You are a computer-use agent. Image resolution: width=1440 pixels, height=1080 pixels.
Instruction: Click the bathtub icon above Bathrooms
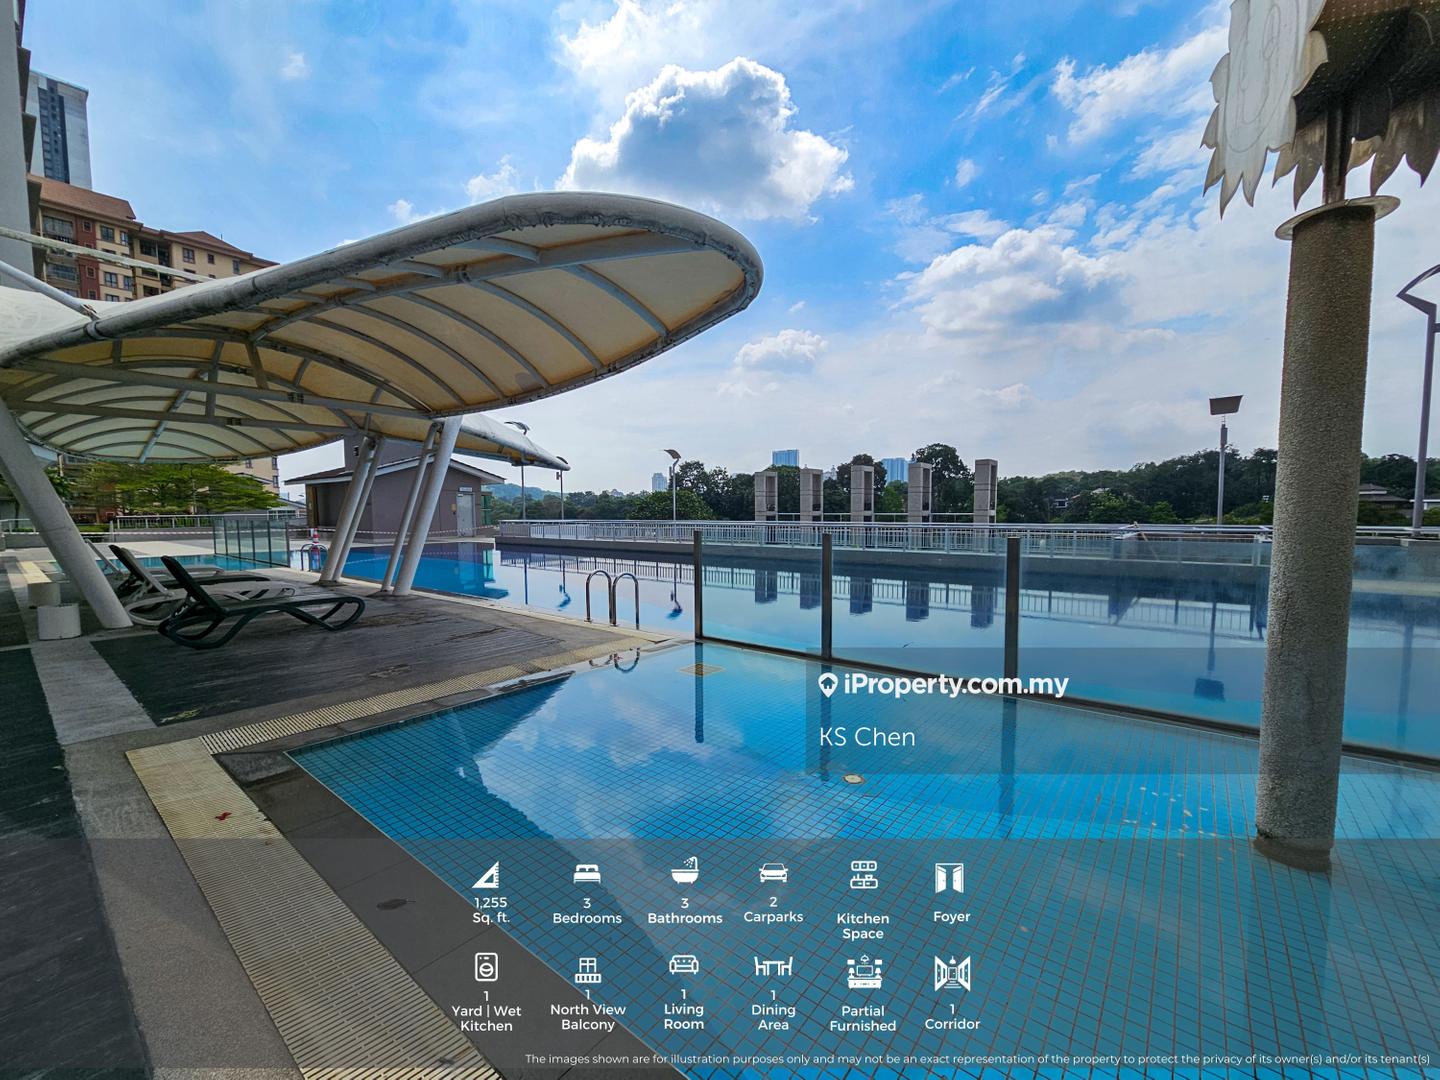685,871
